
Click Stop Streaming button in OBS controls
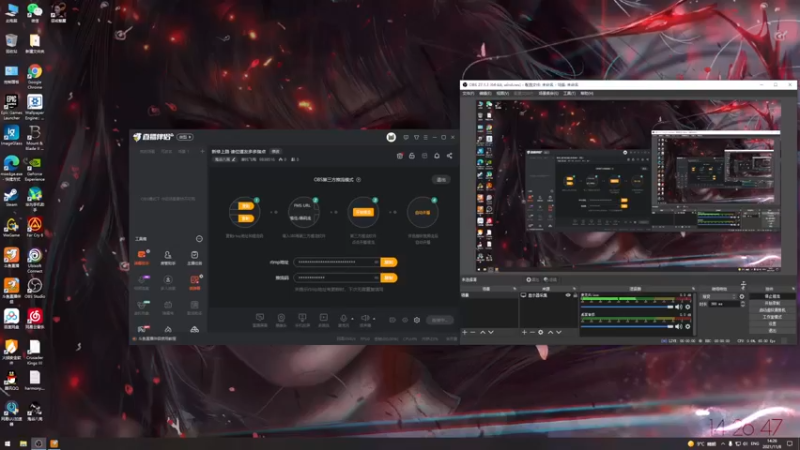click(x=772, y=296)
